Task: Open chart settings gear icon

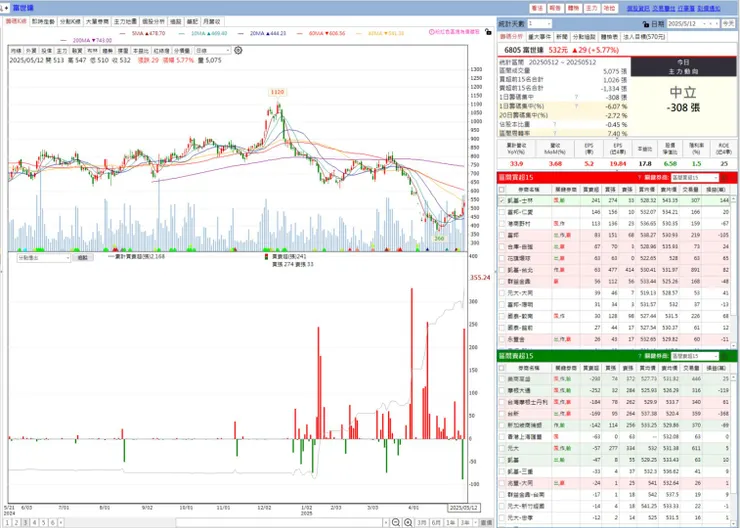Action: point(238,50)
